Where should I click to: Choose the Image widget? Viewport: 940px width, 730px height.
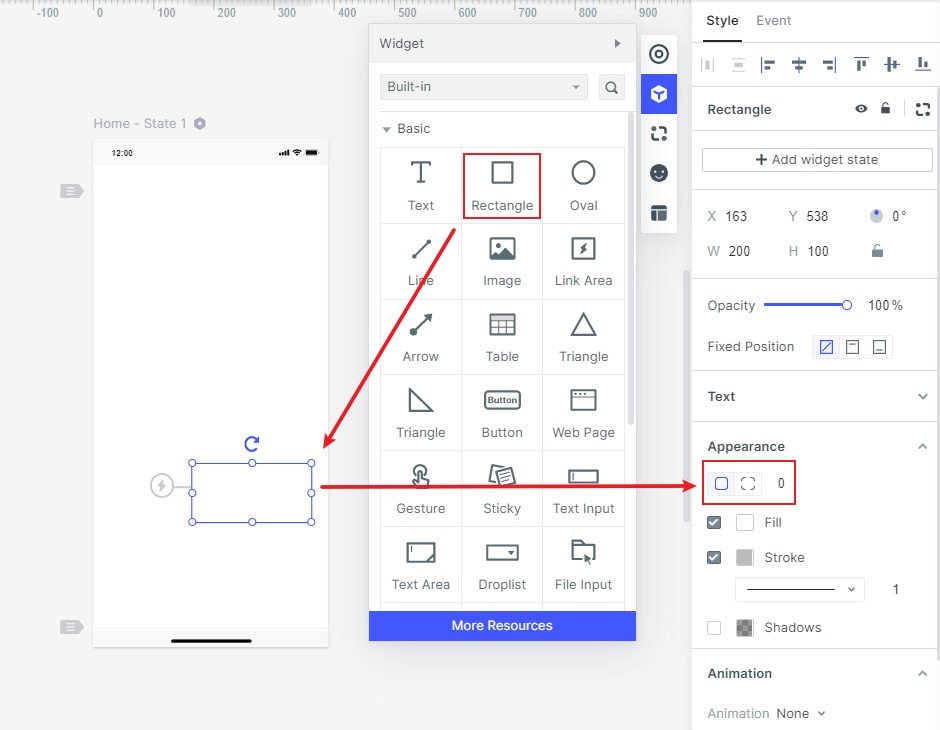click(502, 261)
